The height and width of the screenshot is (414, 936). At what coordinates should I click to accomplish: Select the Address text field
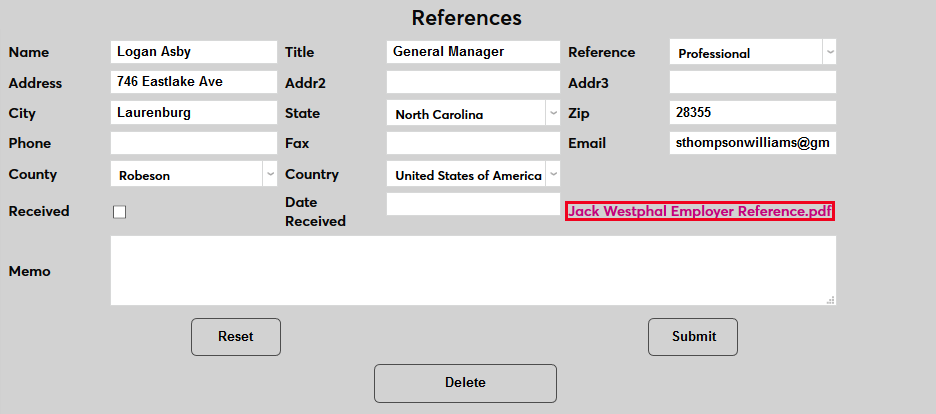tap(193, 82)
